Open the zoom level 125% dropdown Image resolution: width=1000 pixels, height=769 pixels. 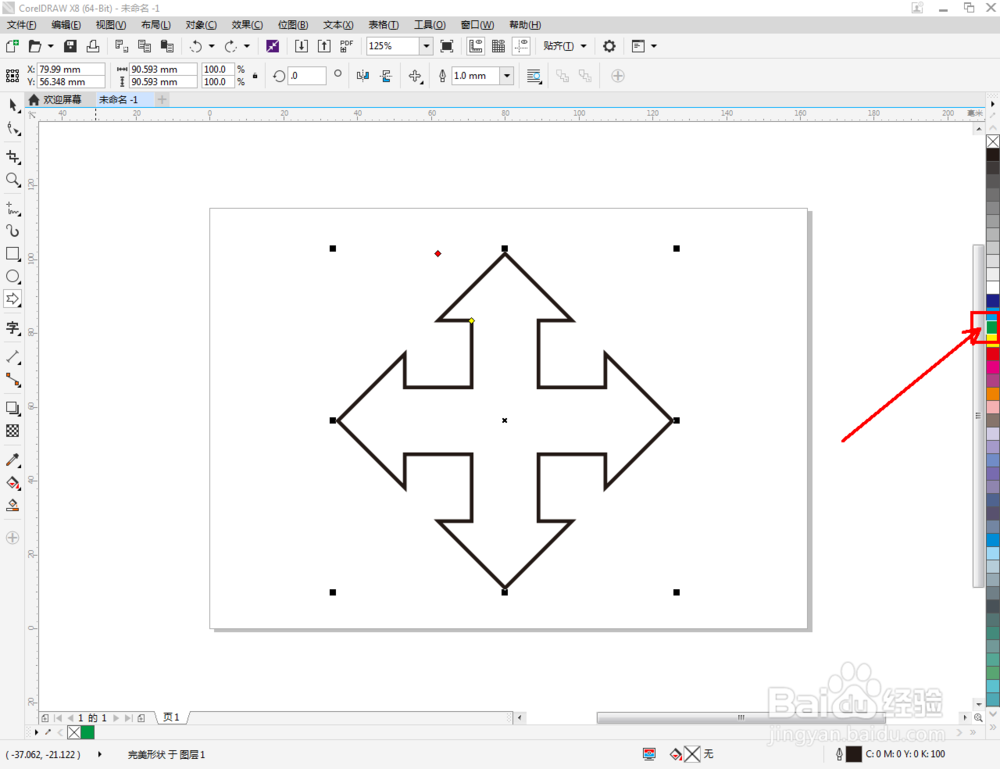(426, 46)
